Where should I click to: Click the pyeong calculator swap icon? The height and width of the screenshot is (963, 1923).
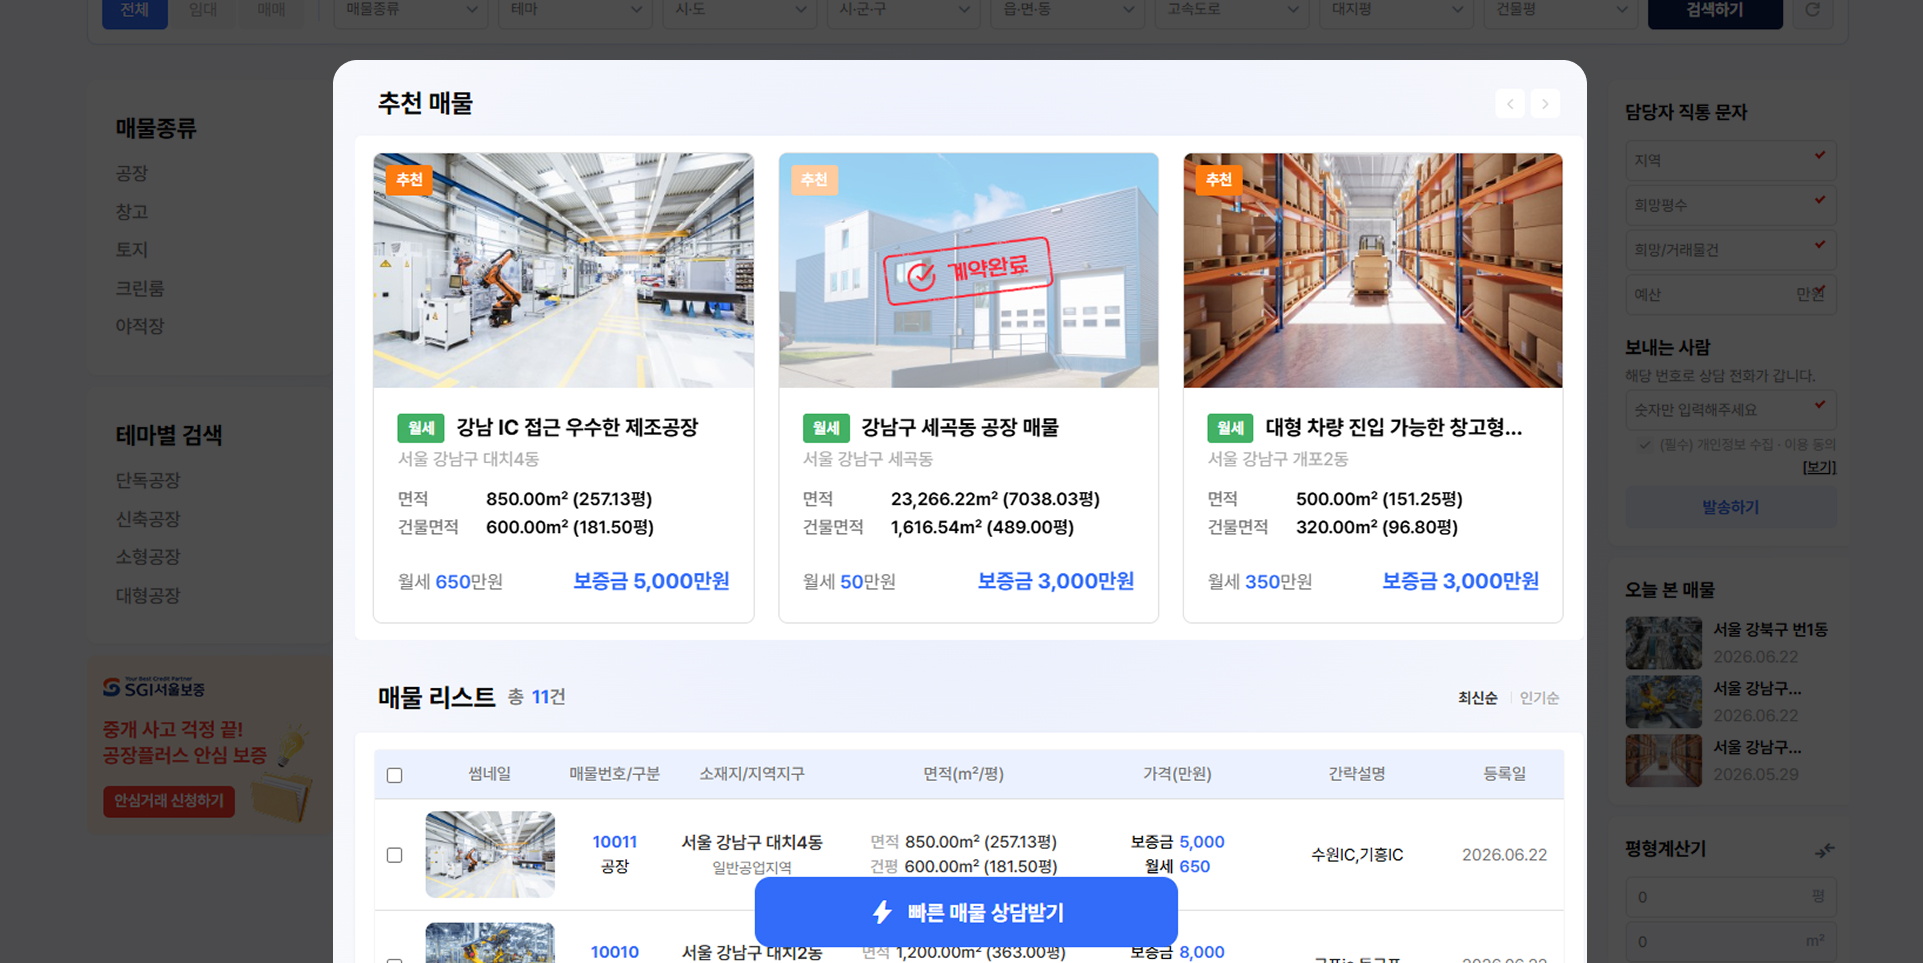(x=1824, y=850)
